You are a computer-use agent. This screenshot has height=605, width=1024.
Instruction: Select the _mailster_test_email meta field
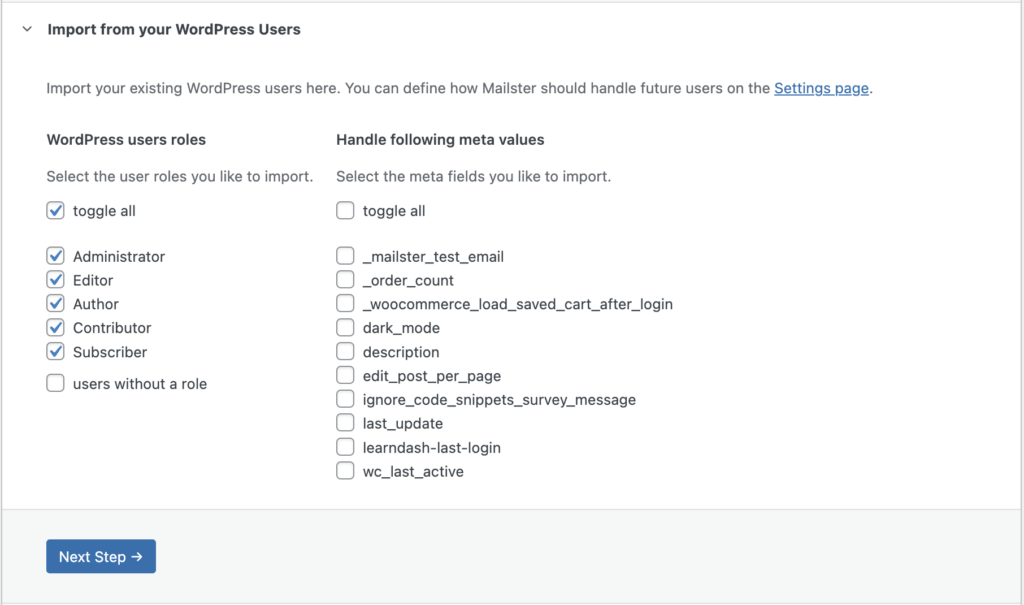[x=345, y=256]
